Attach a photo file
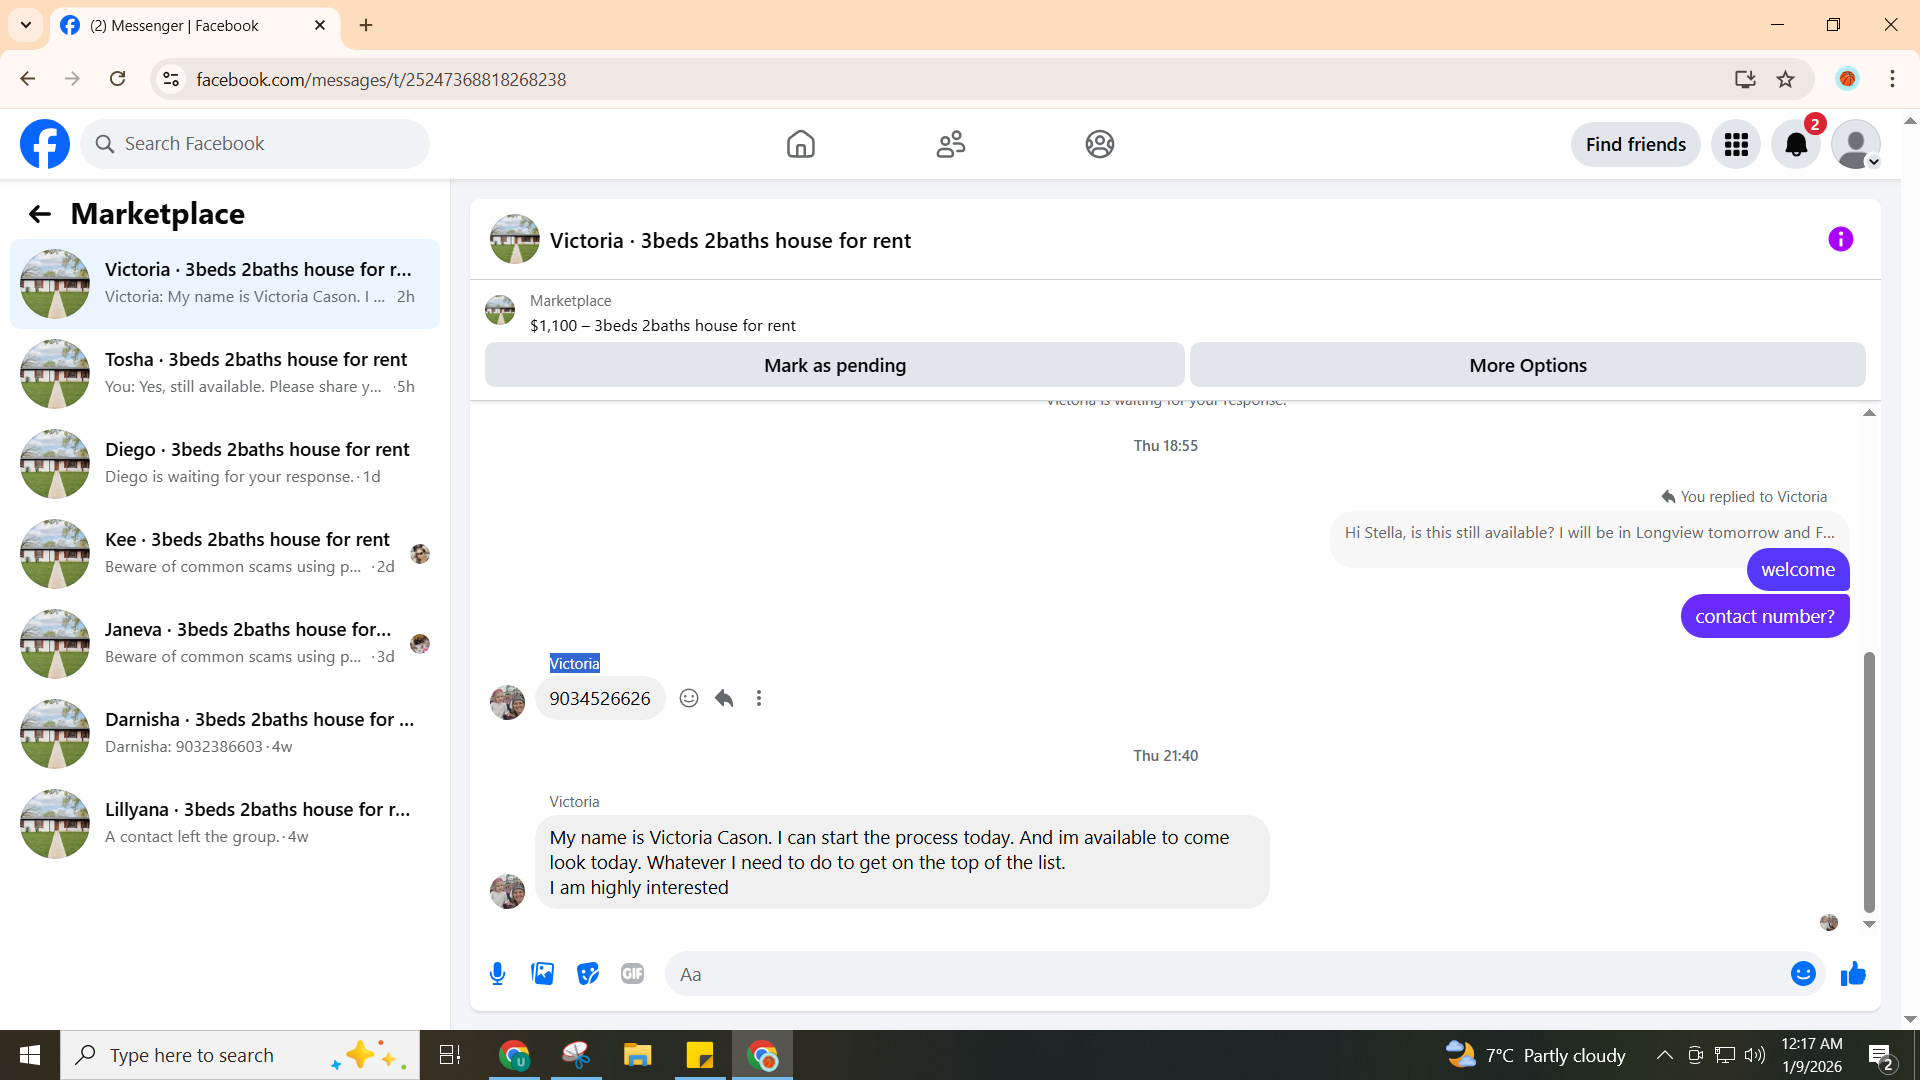 click(542, 974)
